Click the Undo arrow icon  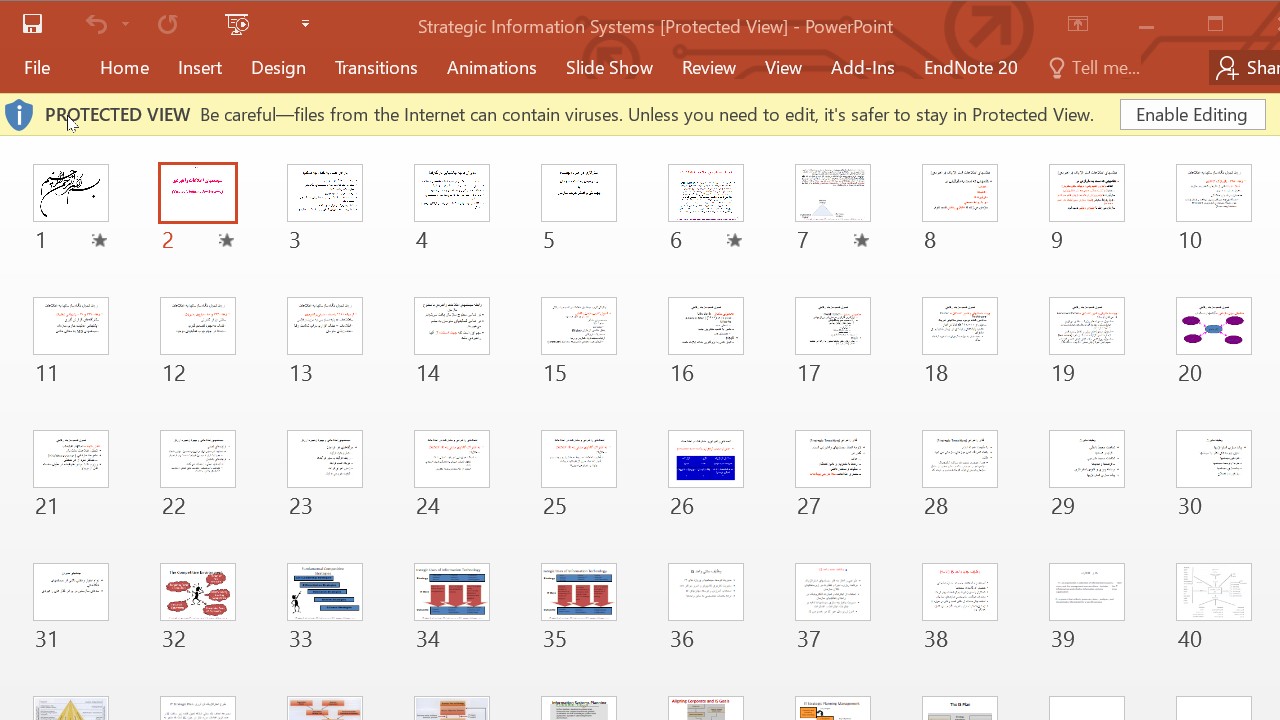pyautogui.click(x=96, y=24)
